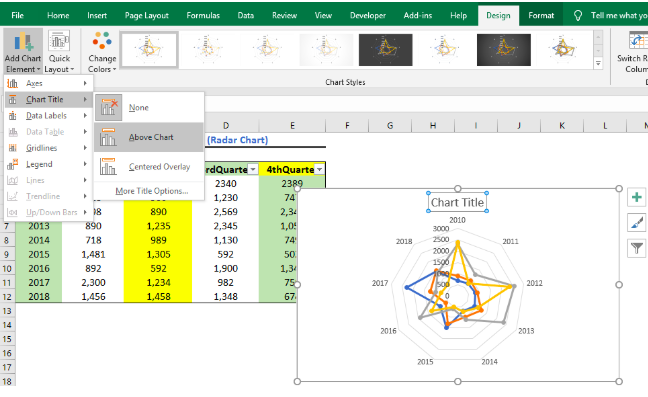Open the Add Chart Element dropdown
Viewport: 648px width, 397px height.
click(x=23, y=51)
